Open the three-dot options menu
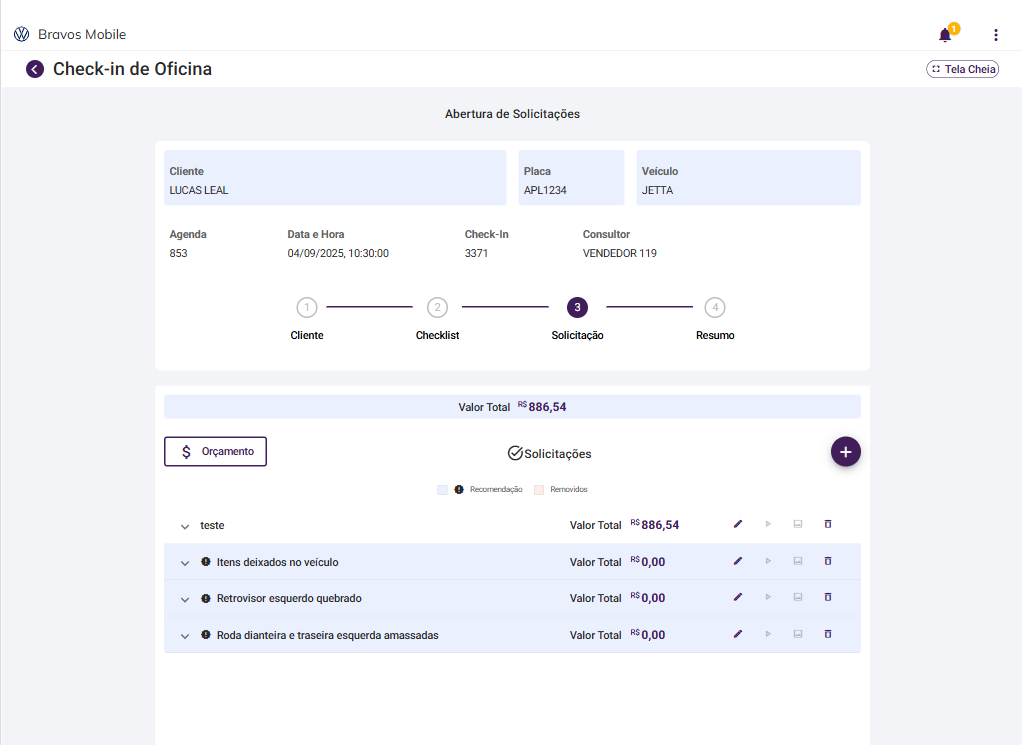1022x745 pixels. [x=995, y=35]
